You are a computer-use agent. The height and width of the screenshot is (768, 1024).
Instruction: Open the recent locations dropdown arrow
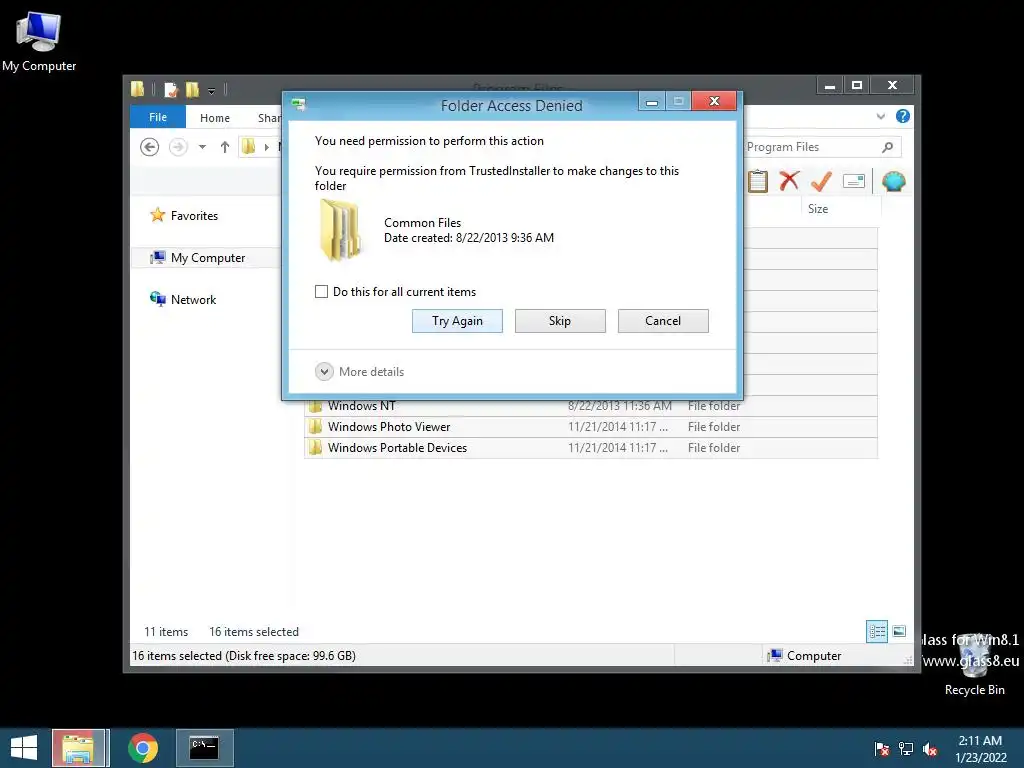click(x=202, y=147)
